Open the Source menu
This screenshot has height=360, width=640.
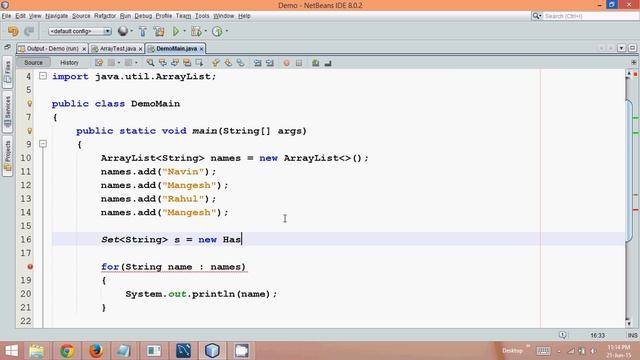click(x=81, y=16)
